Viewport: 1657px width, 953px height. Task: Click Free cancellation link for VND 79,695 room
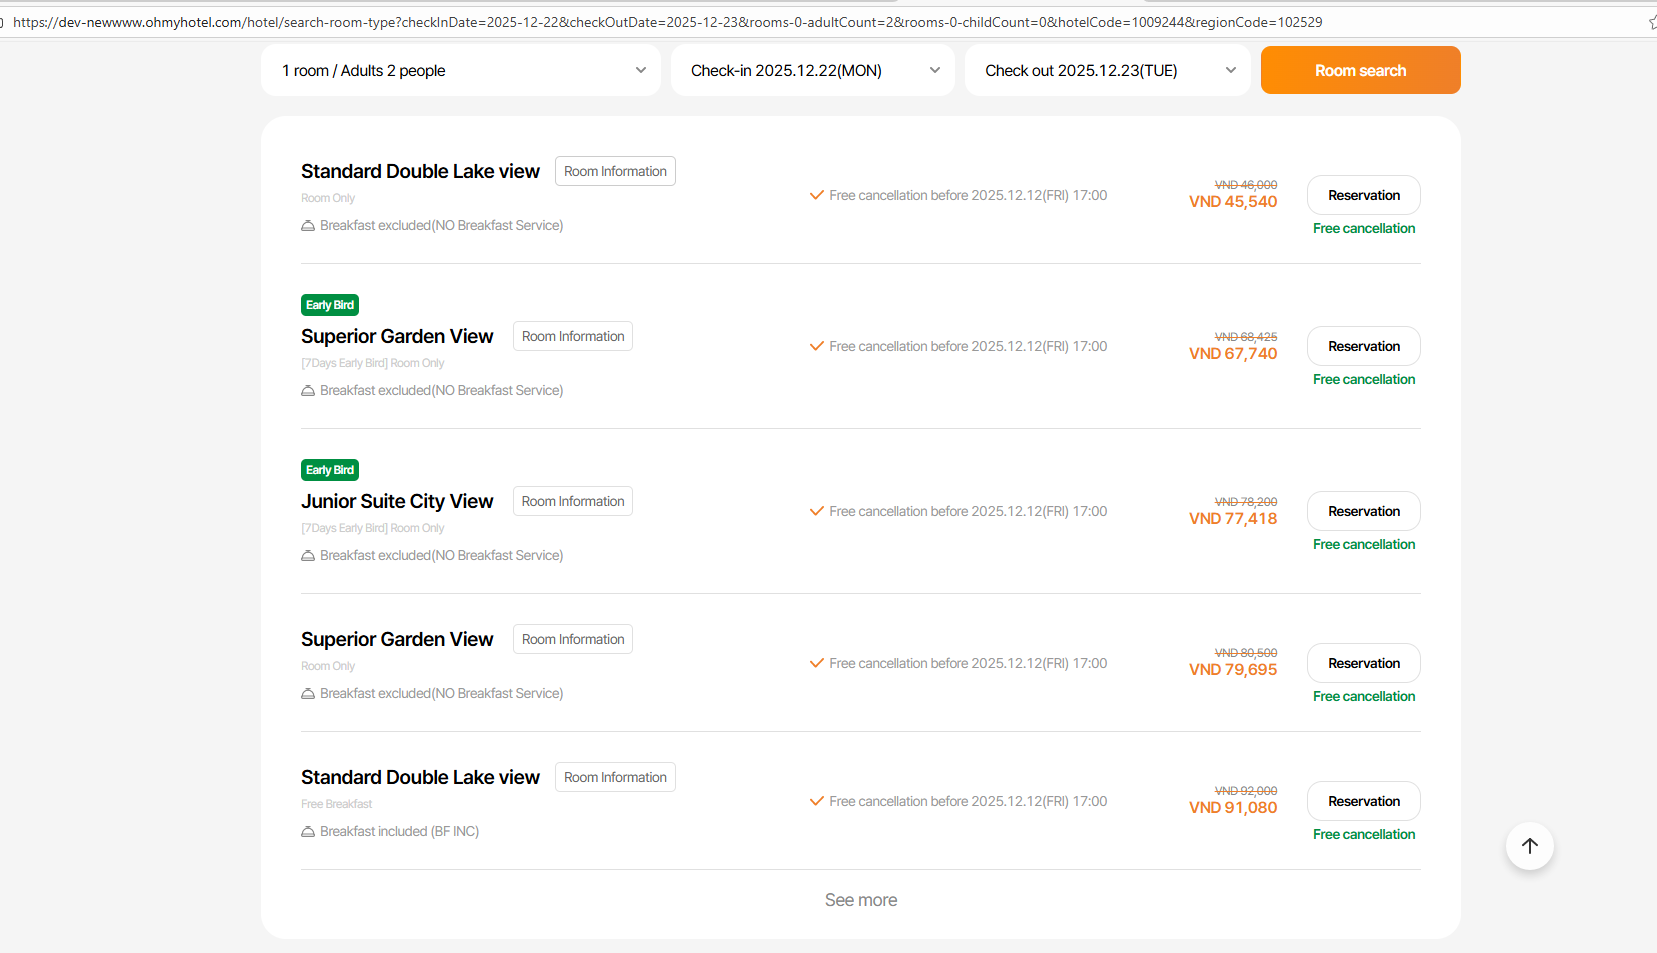[1364, 697]
